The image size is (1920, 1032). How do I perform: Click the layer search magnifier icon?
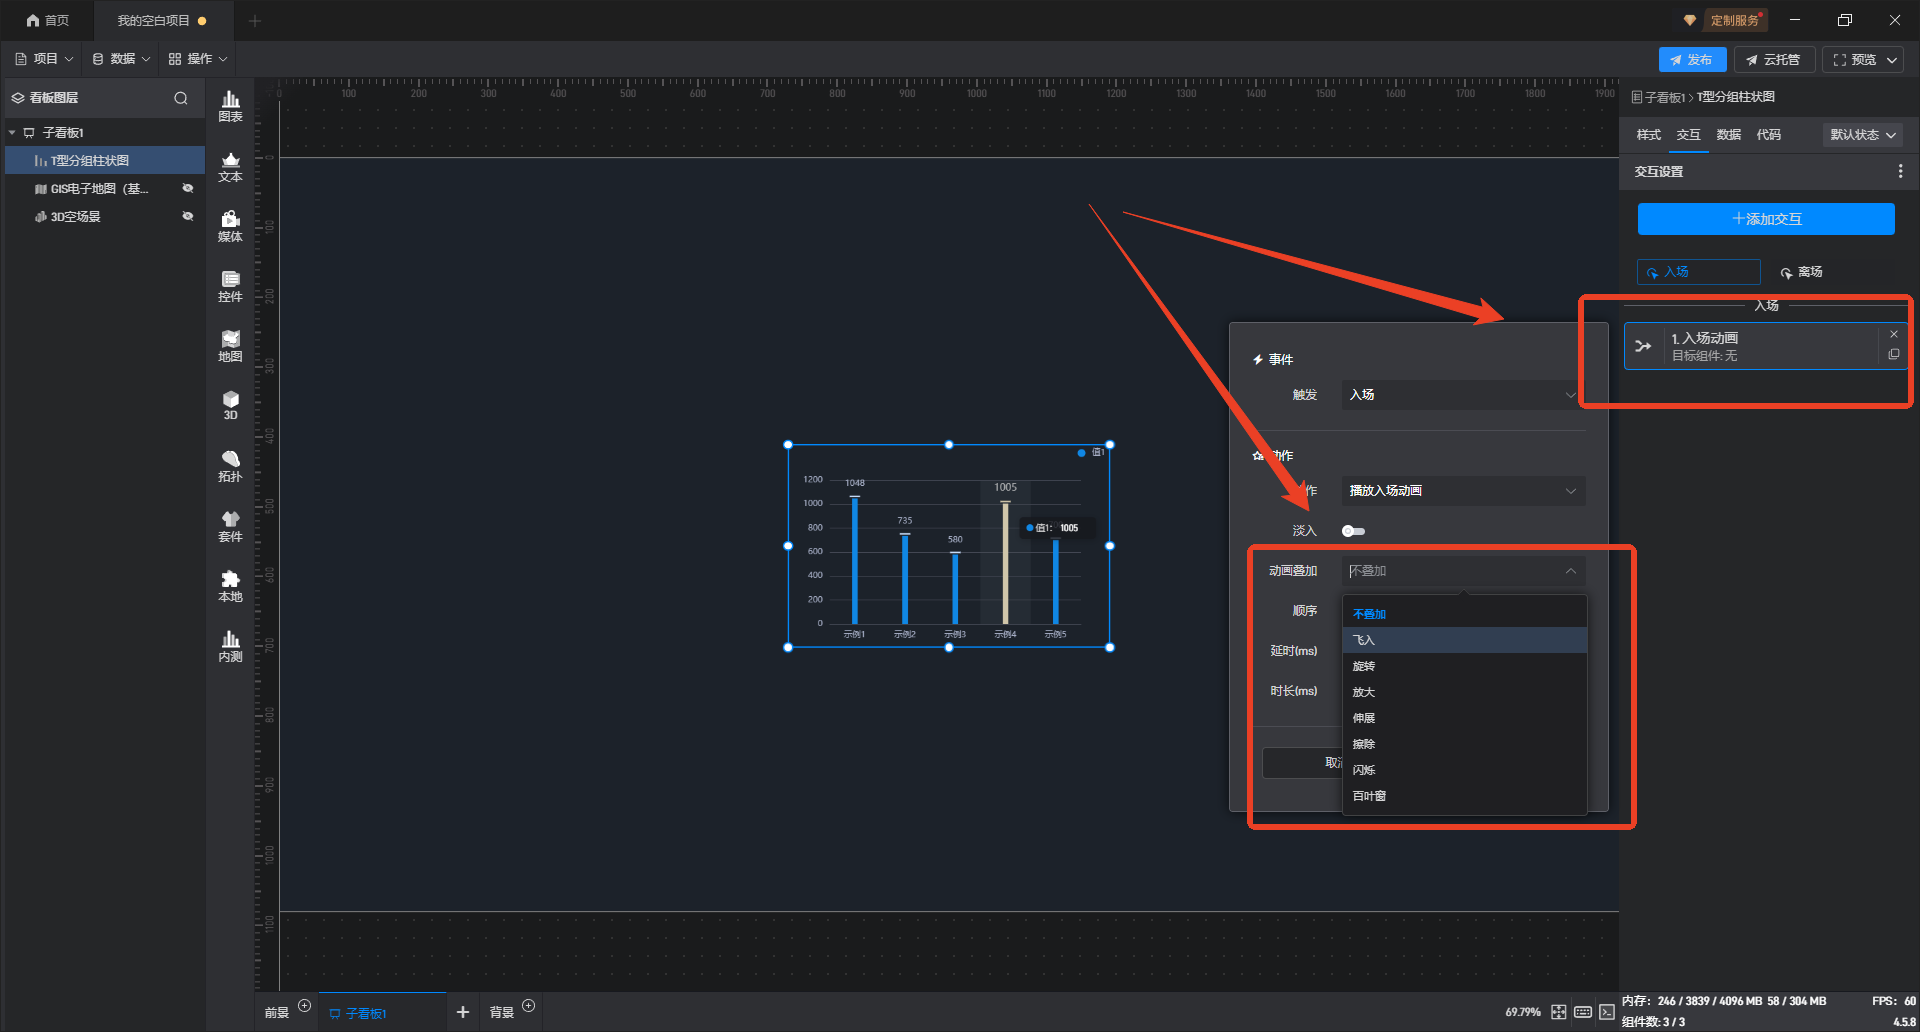point(181,98)
